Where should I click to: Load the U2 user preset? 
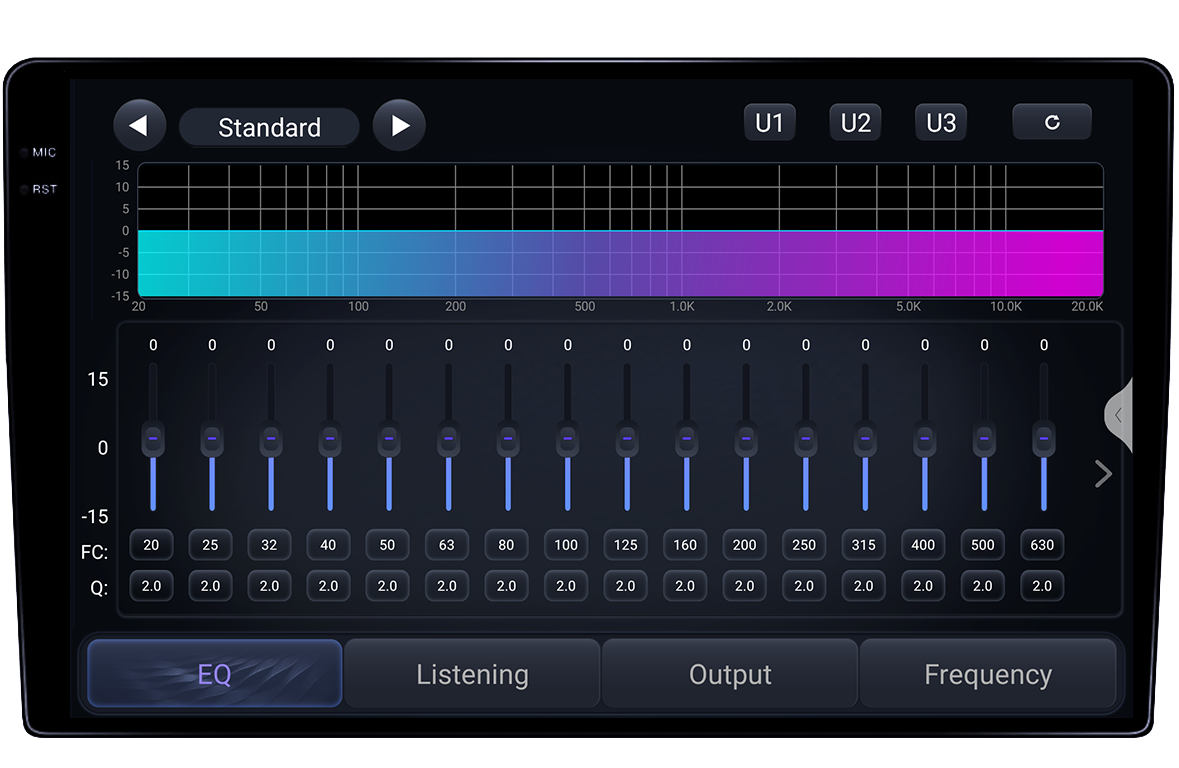click(x=855, y=123)
